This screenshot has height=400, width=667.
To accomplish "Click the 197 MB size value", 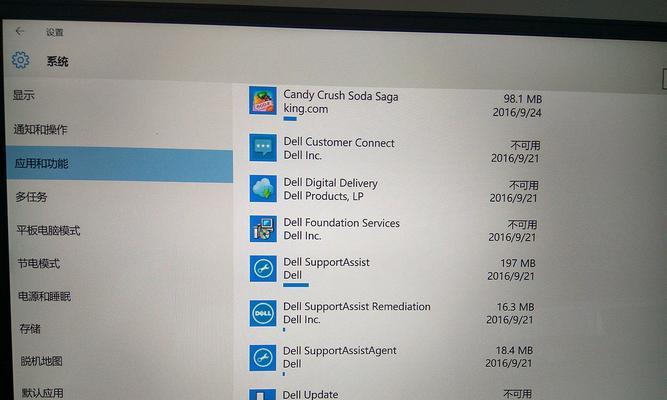I will pos(518,263).
